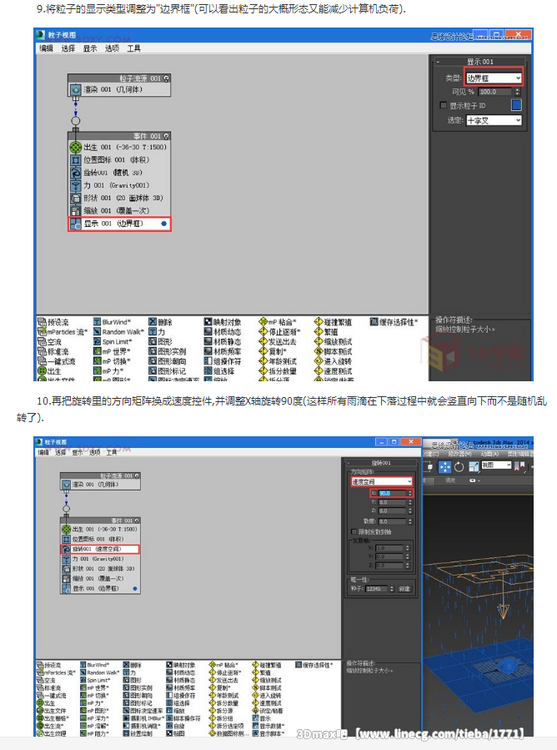Select the 力 001 Gravity operator icon, upper window
The width and height of the screenshot is (557, 750).
[x=76, y=186]
